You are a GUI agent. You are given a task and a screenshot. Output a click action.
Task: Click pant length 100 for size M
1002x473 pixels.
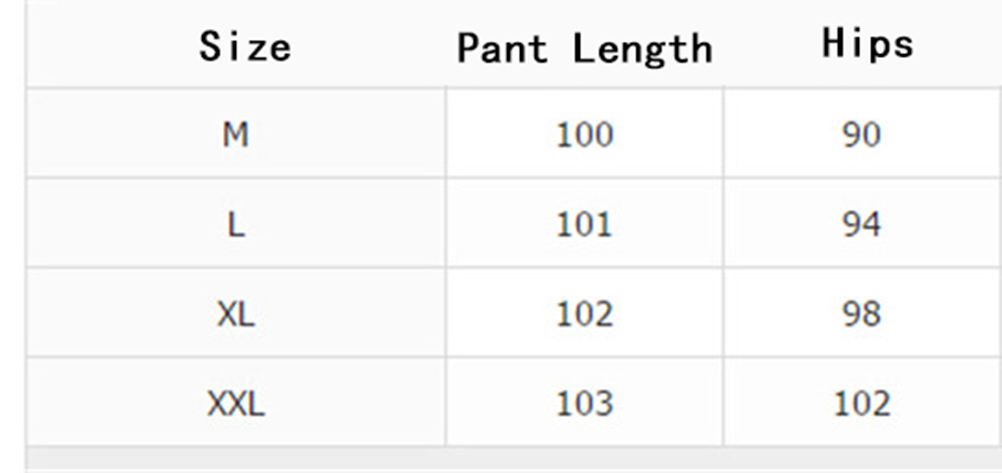[584, 134]
